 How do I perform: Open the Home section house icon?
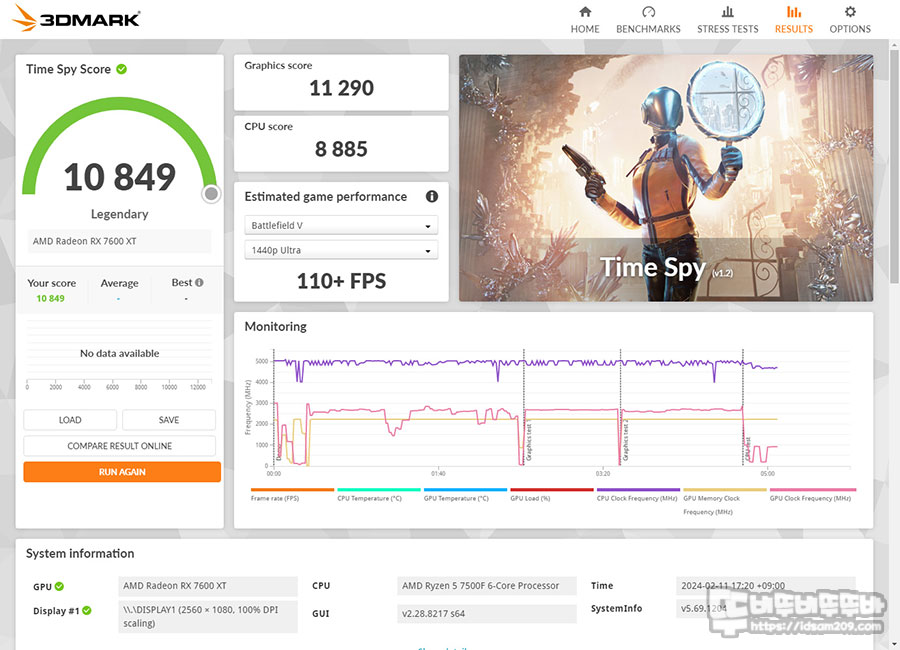point(585,11)
